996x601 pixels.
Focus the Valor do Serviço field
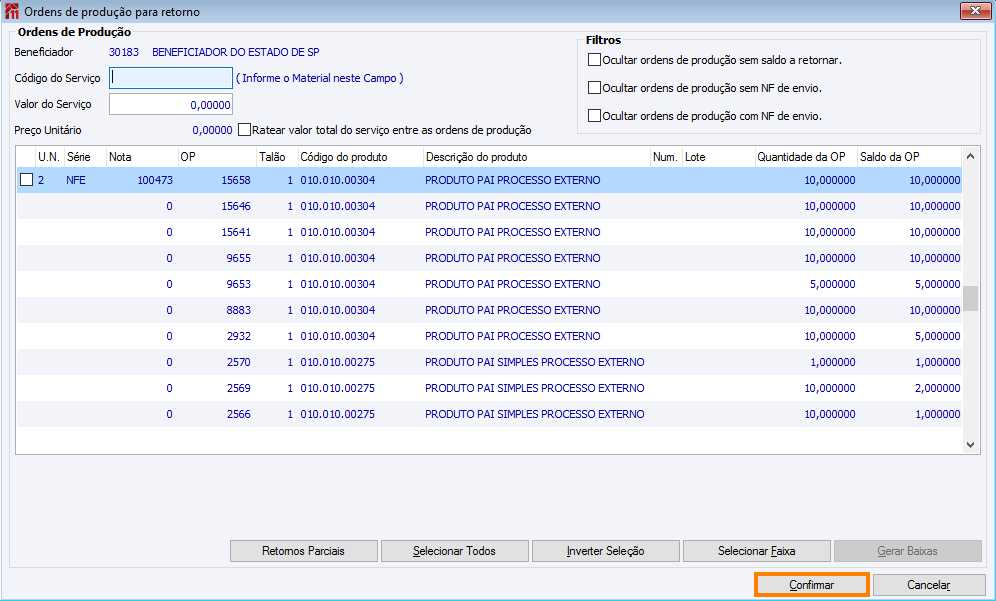[x=171, y=104]
